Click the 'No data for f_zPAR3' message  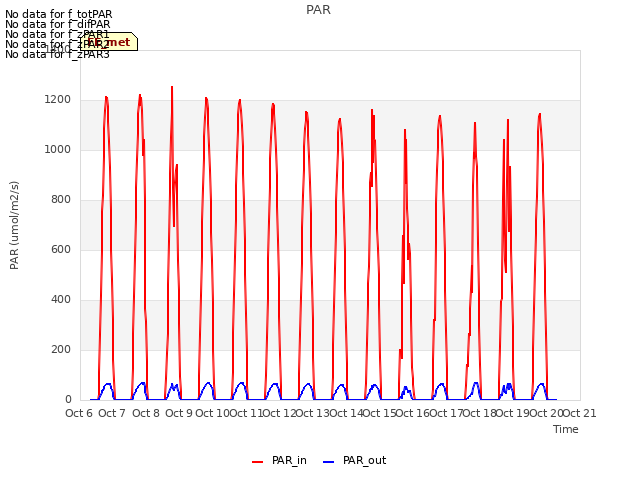[57, 54]
